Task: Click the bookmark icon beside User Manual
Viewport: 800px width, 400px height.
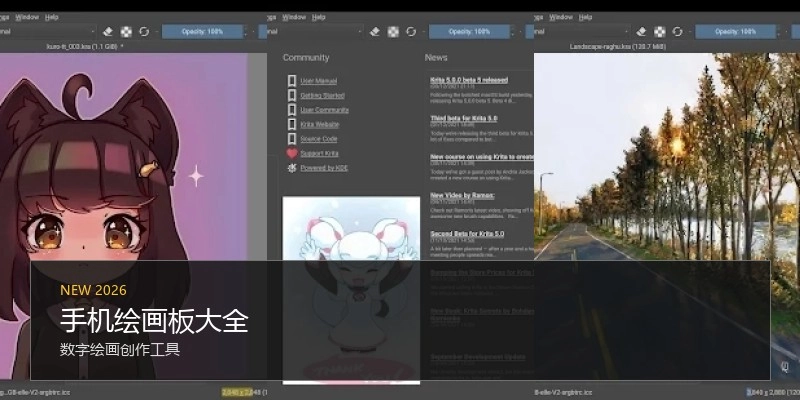Action: coord(292,81)
